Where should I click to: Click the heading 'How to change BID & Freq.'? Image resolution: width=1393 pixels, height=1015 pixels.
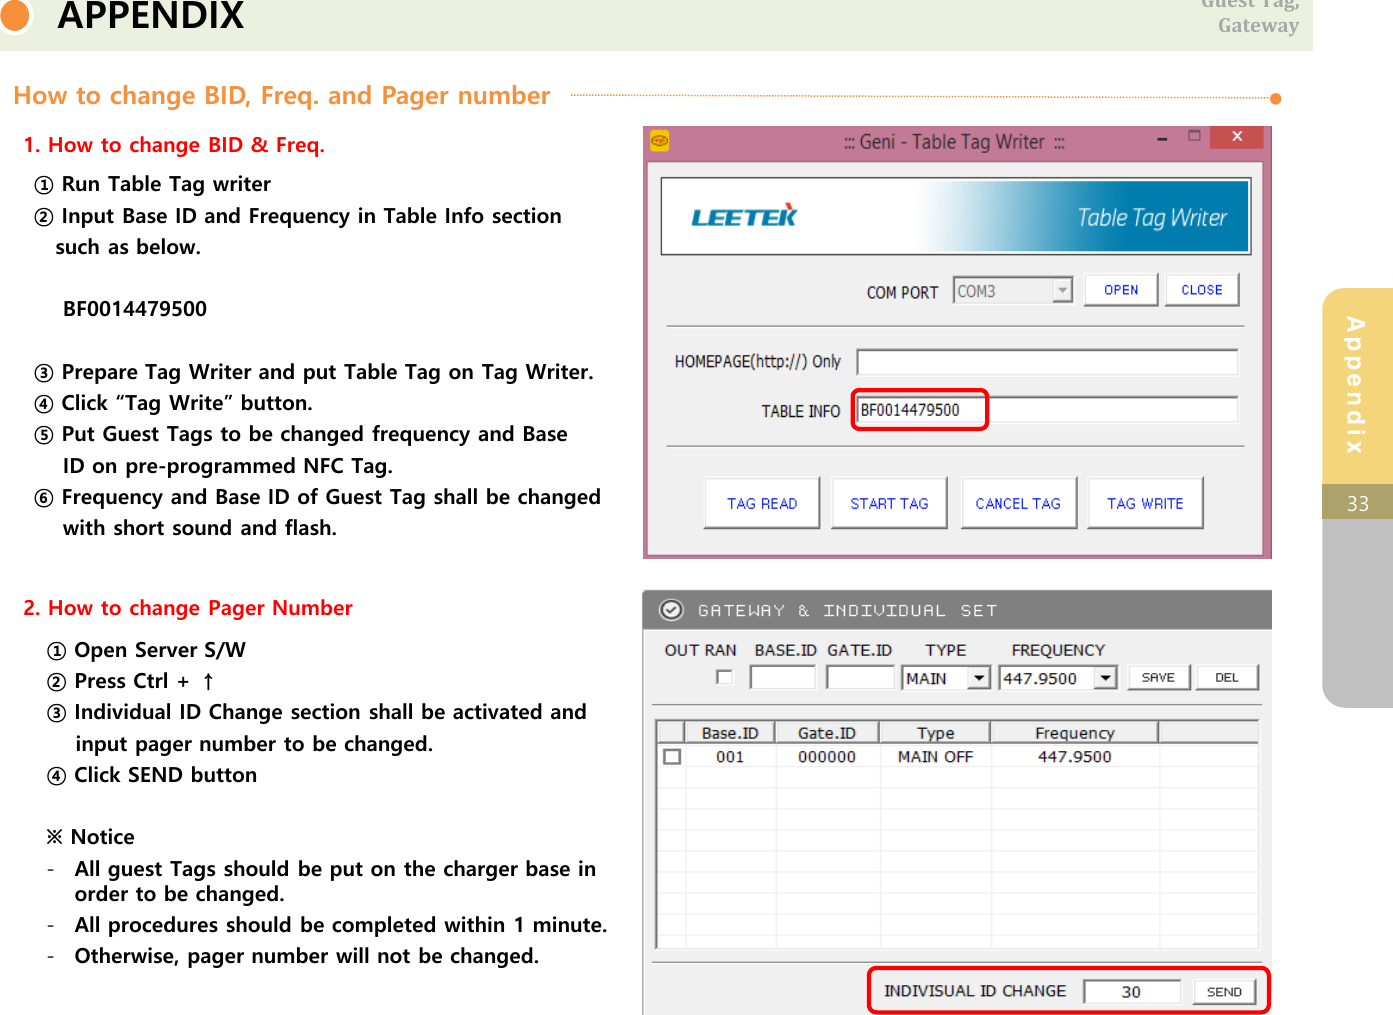point(186,145)
